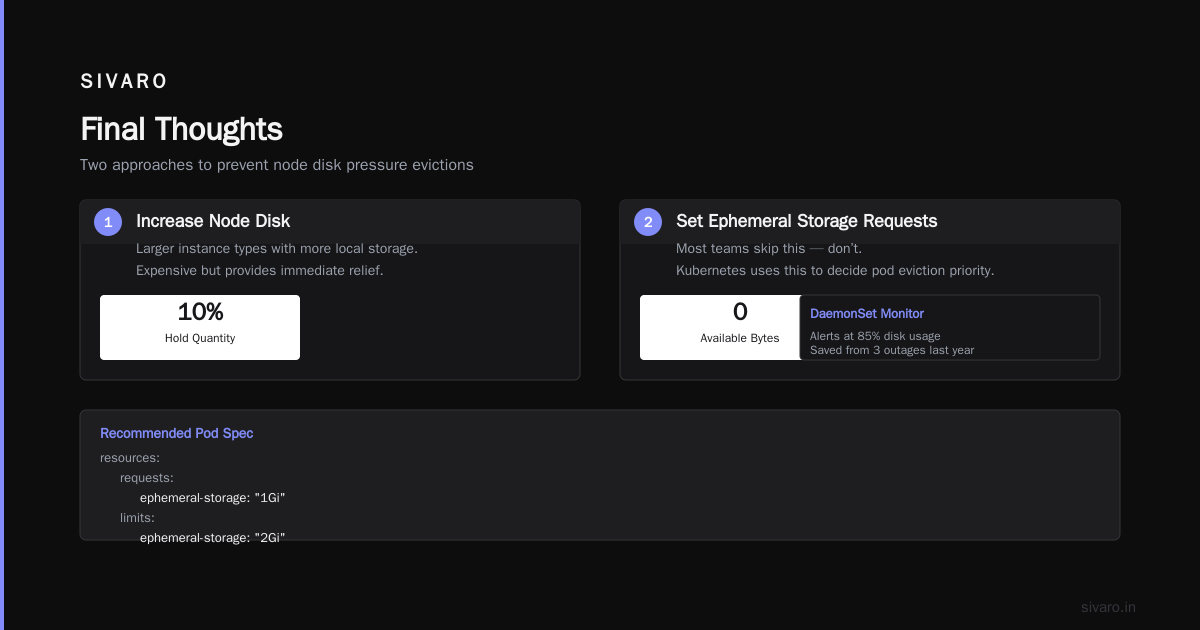1200x630 pixels.
Task: Visit the sivaro.in footer link
Action: pos(1108,607)
